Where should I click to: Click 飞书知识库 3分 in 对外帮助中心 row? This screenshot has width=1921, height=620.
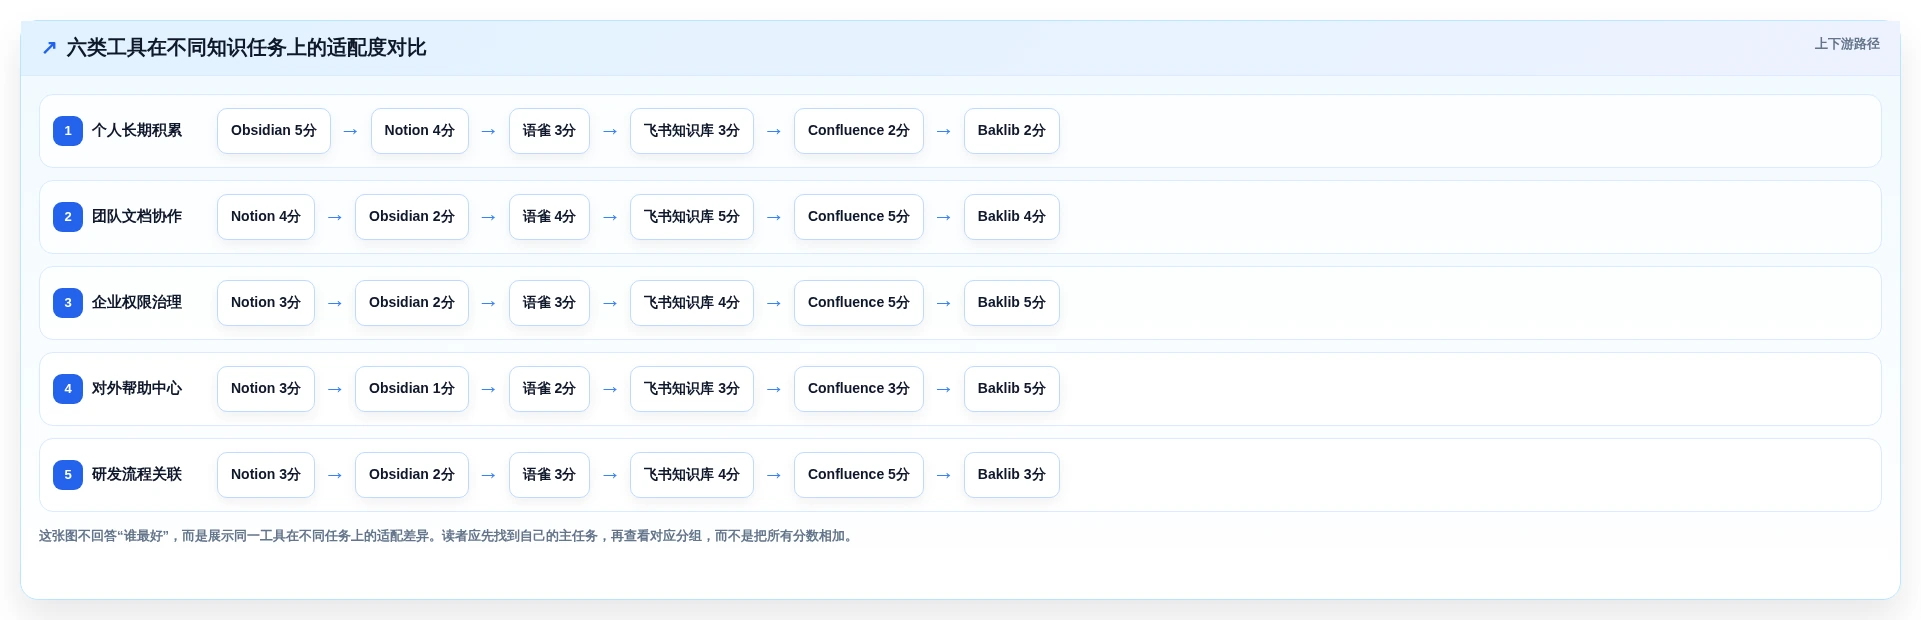(x=692, y=389)
